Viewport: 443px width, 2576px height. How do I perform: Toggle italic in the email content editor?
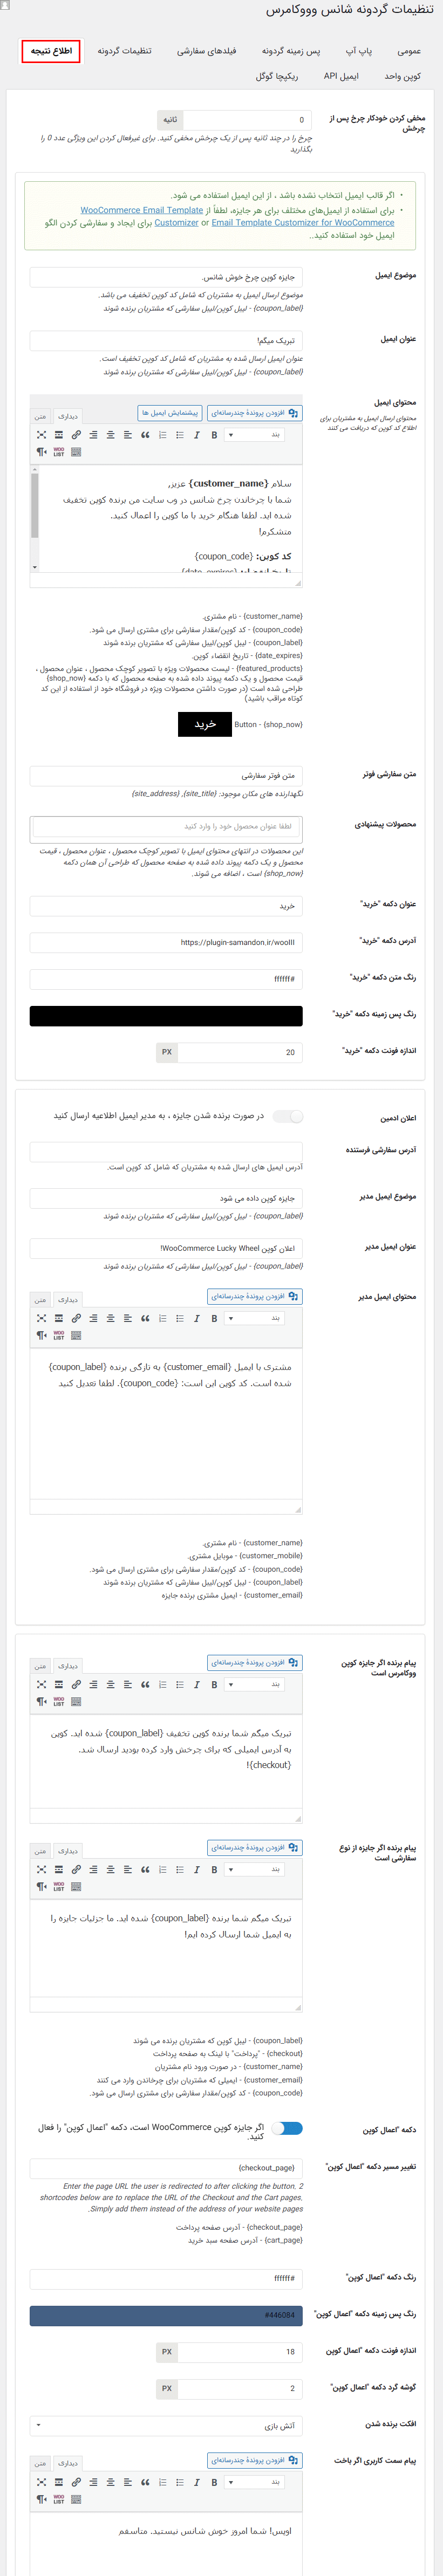(x=197, y=435)
